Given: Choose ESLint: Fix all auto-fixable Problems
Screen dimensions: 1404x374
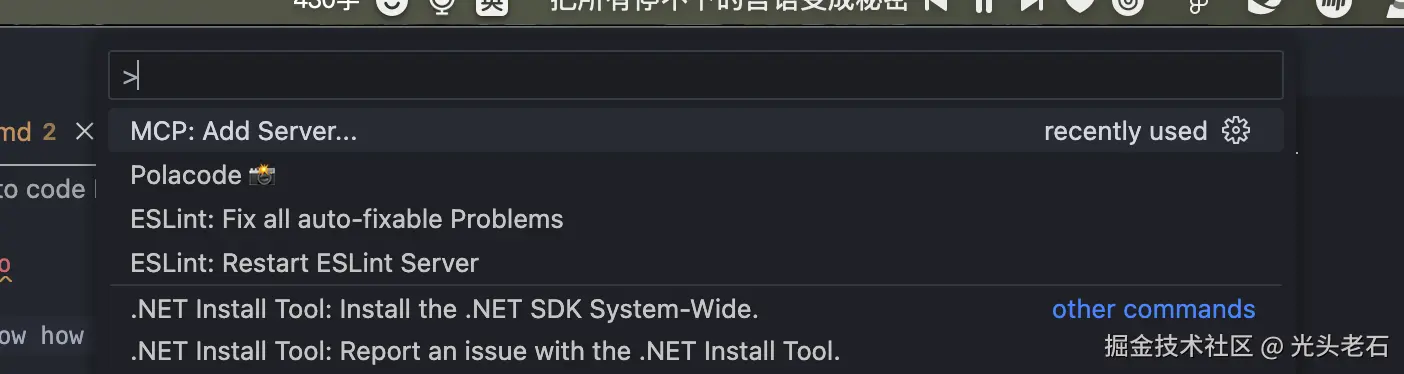Looking at the screenshot, I should (696, 219).
